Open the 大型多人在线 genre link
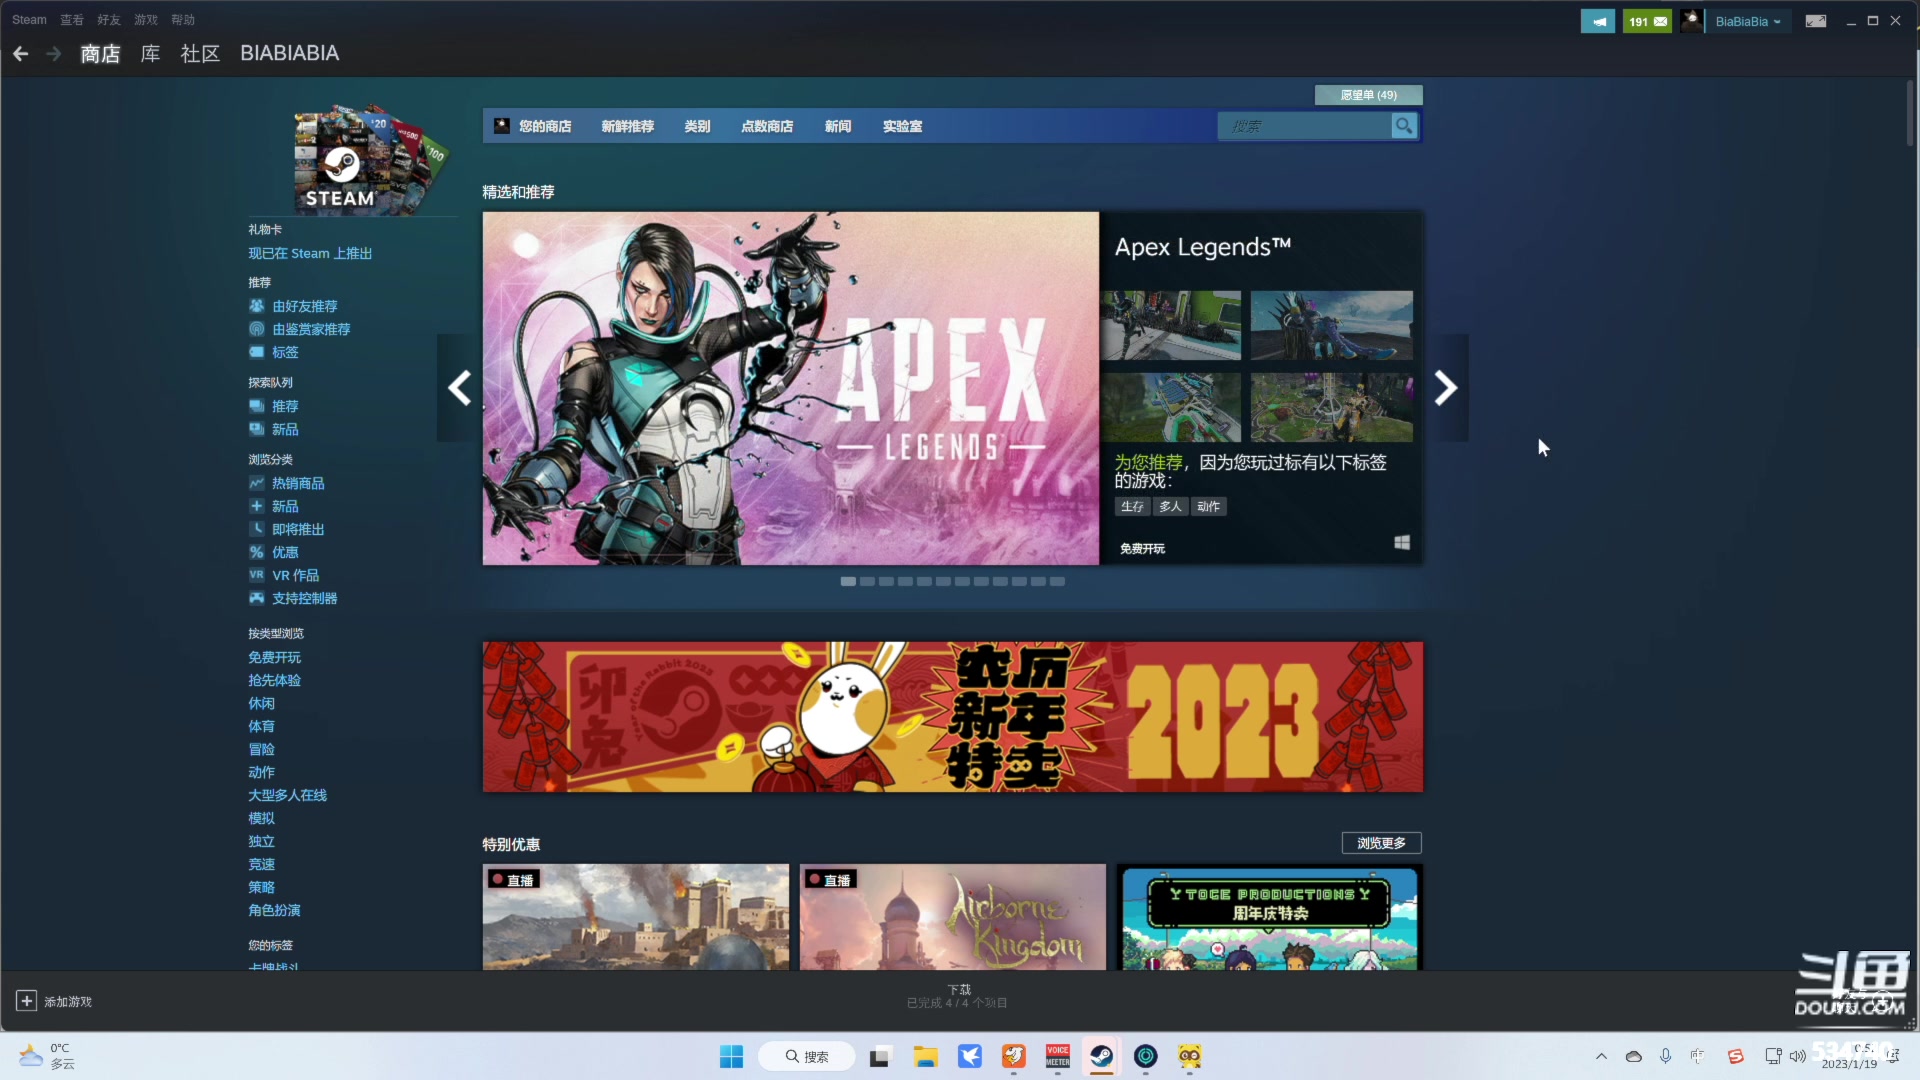 tap(287, 795)
